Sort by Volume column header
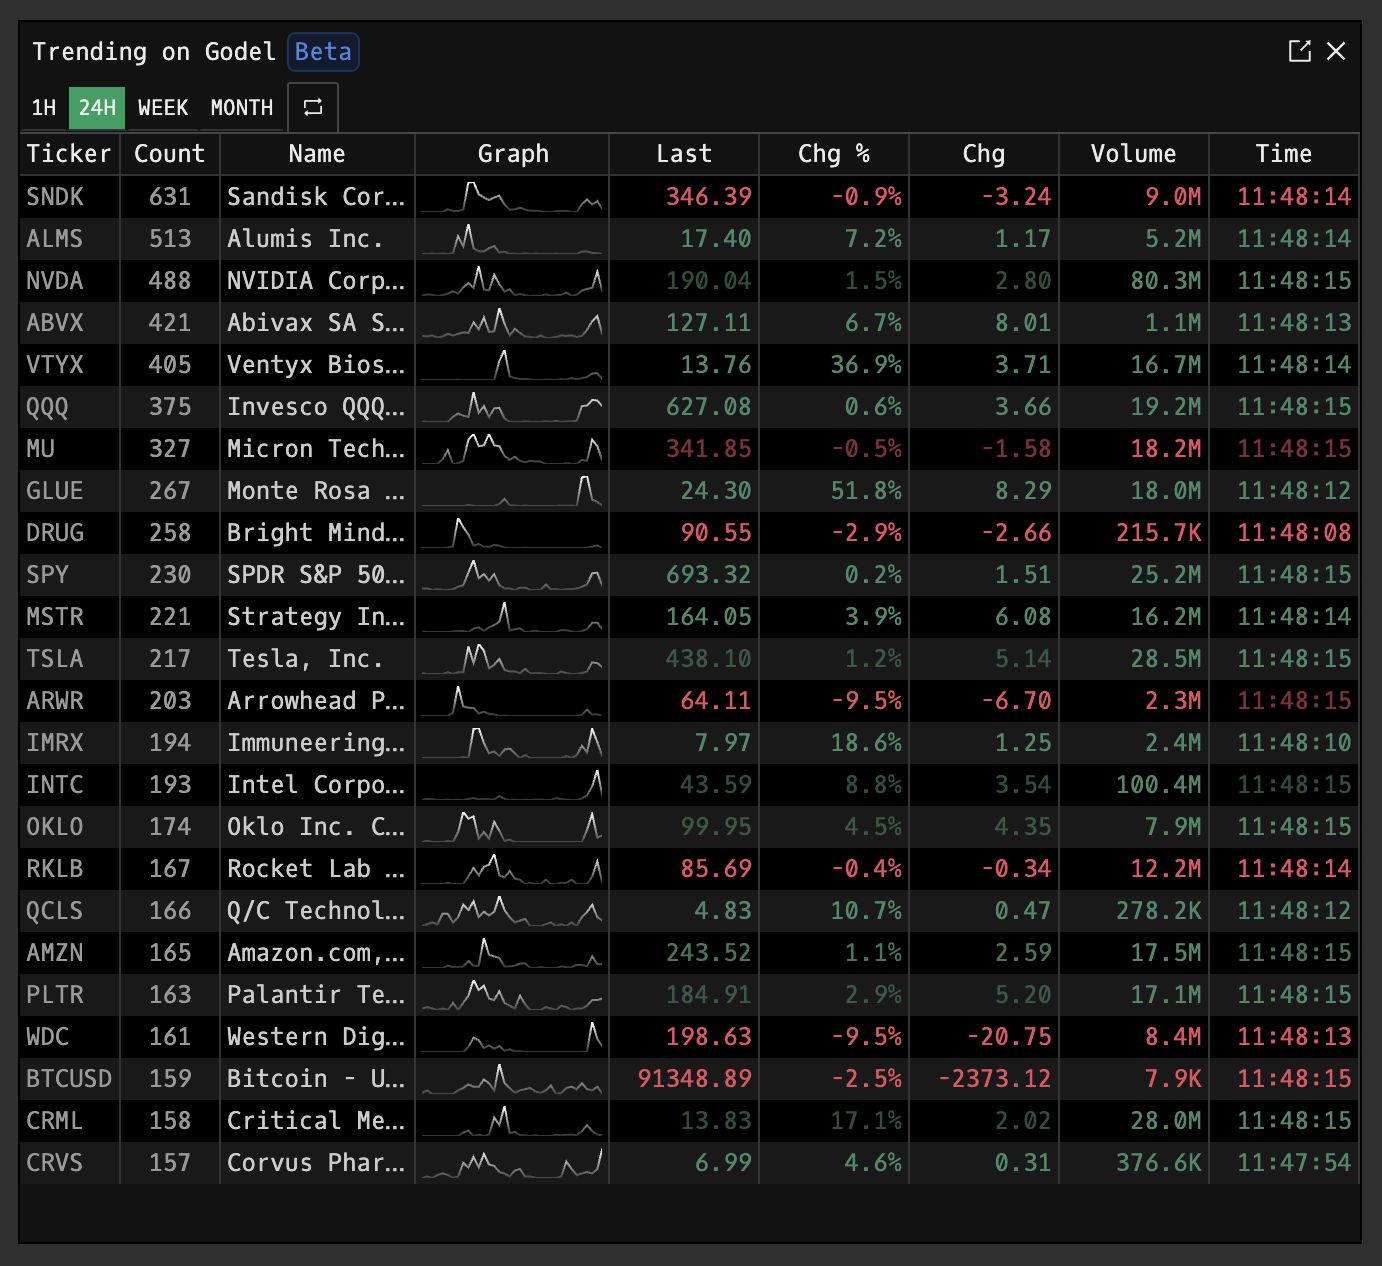 click(1134, 154)
